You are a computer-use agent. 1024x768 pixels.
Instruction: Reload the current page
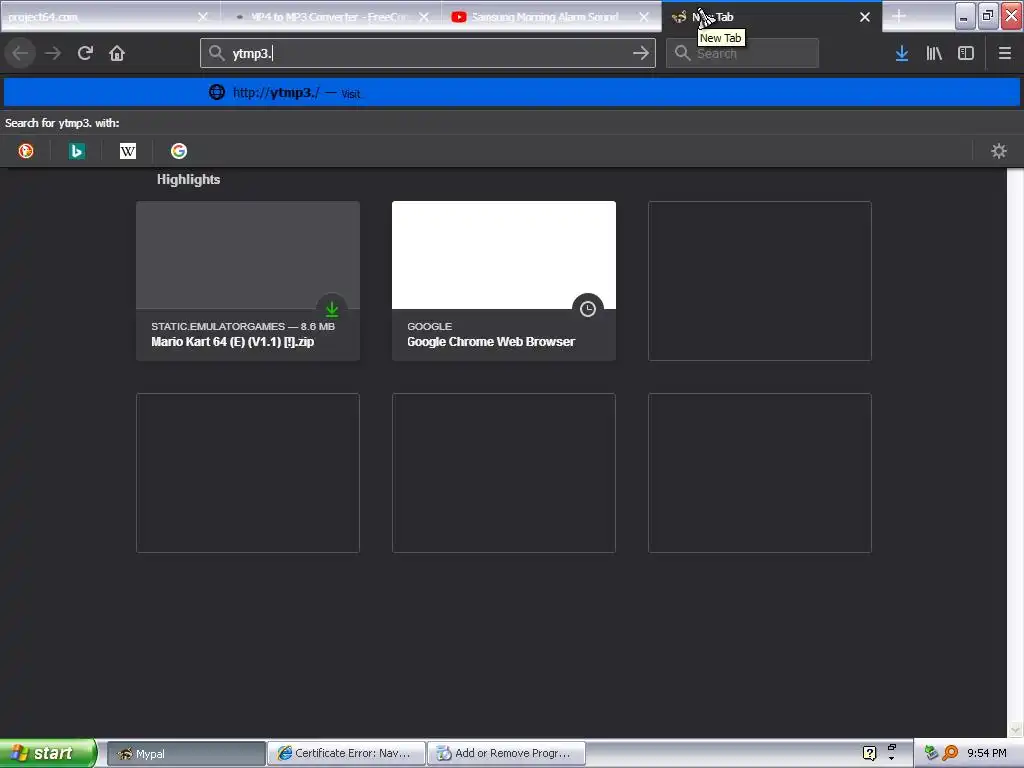pos(85,54)
